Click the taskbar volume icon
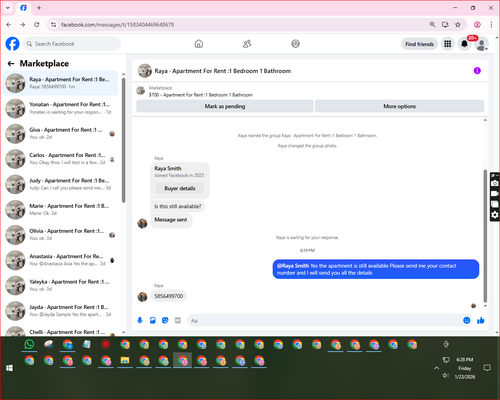The image size is (500, 400). coord(445,376)
